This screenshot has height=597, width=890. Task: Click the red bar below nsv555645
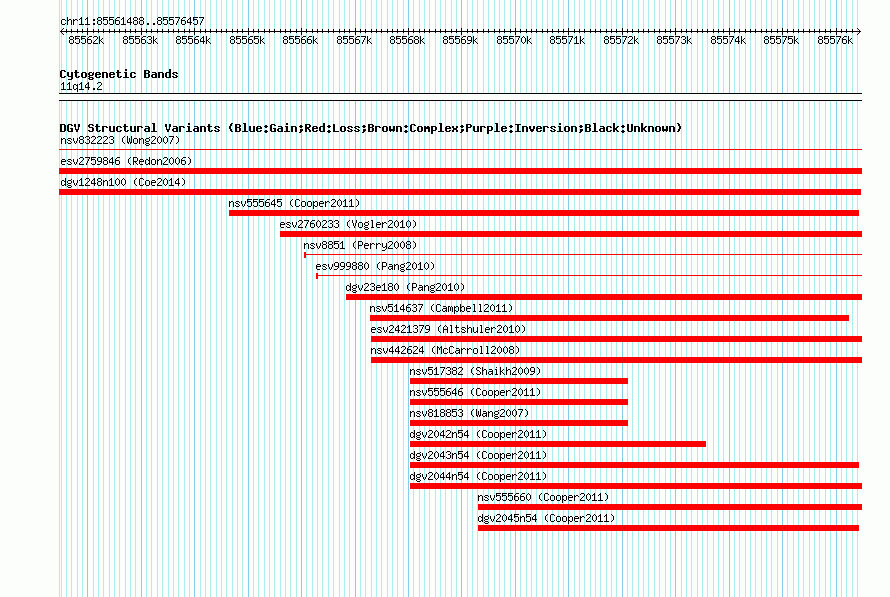[544, 213]
